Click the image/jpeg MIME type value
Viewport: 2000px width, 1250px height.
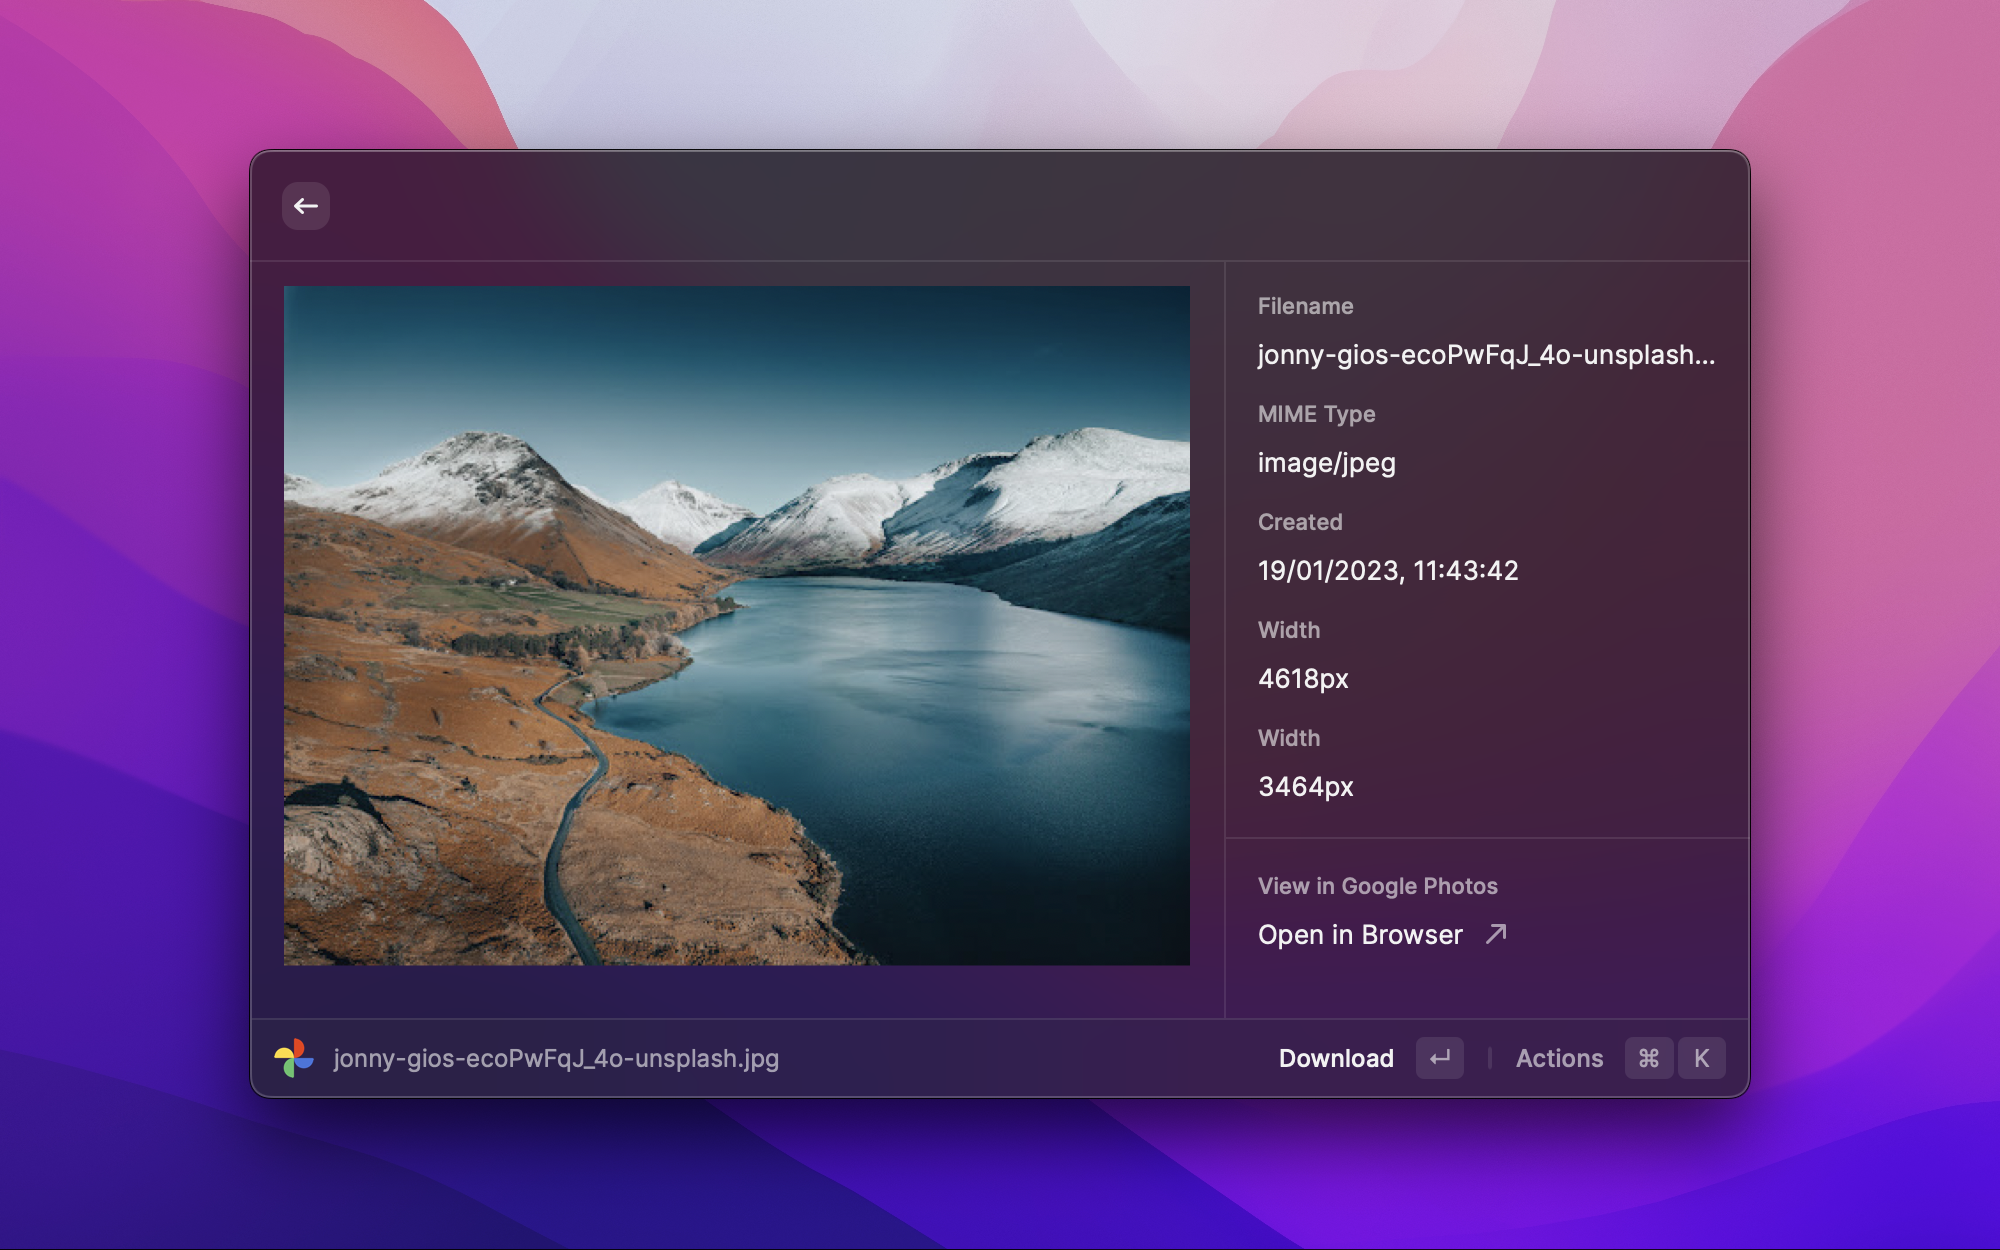coord(1326,463)
